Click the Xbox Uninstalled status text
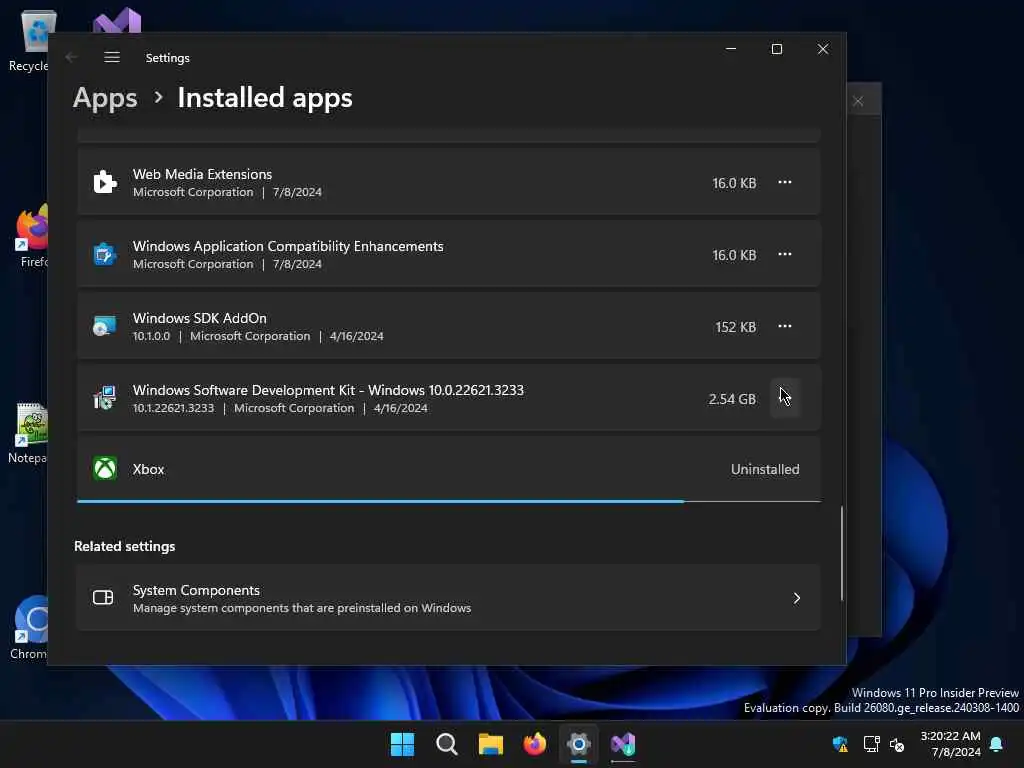The width and height of the screenshot is (1024, 768). pos(765,470)
